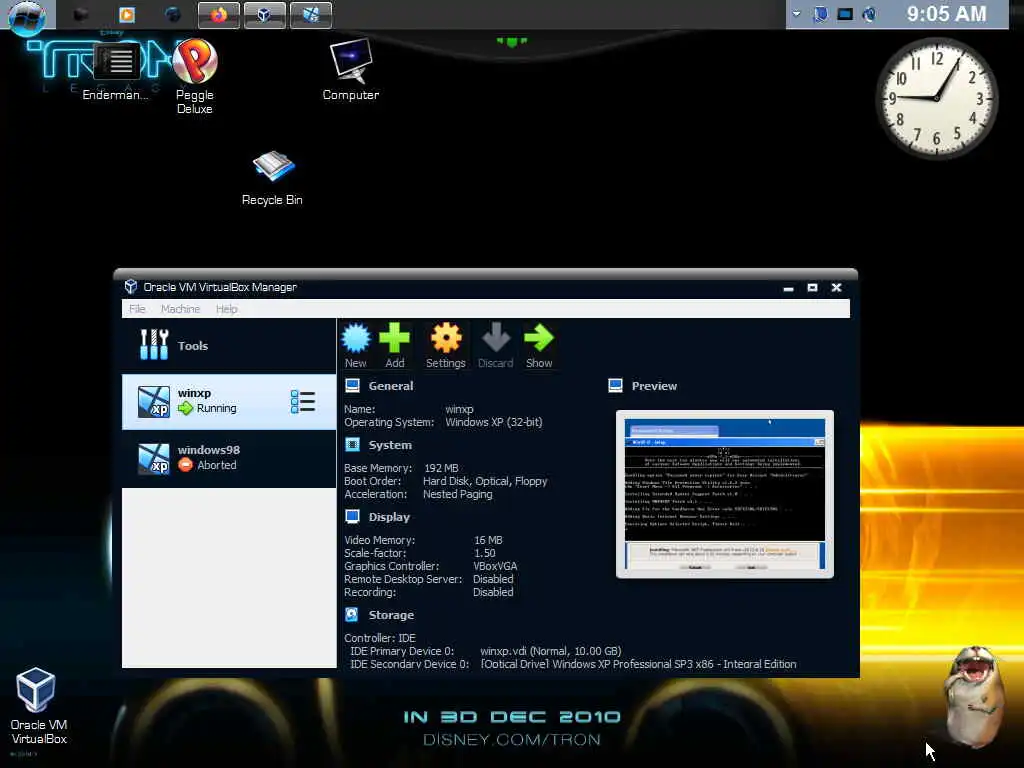Click the winxp OS icon
This screenshot has height=768, width=1024.
coord(153,402)
